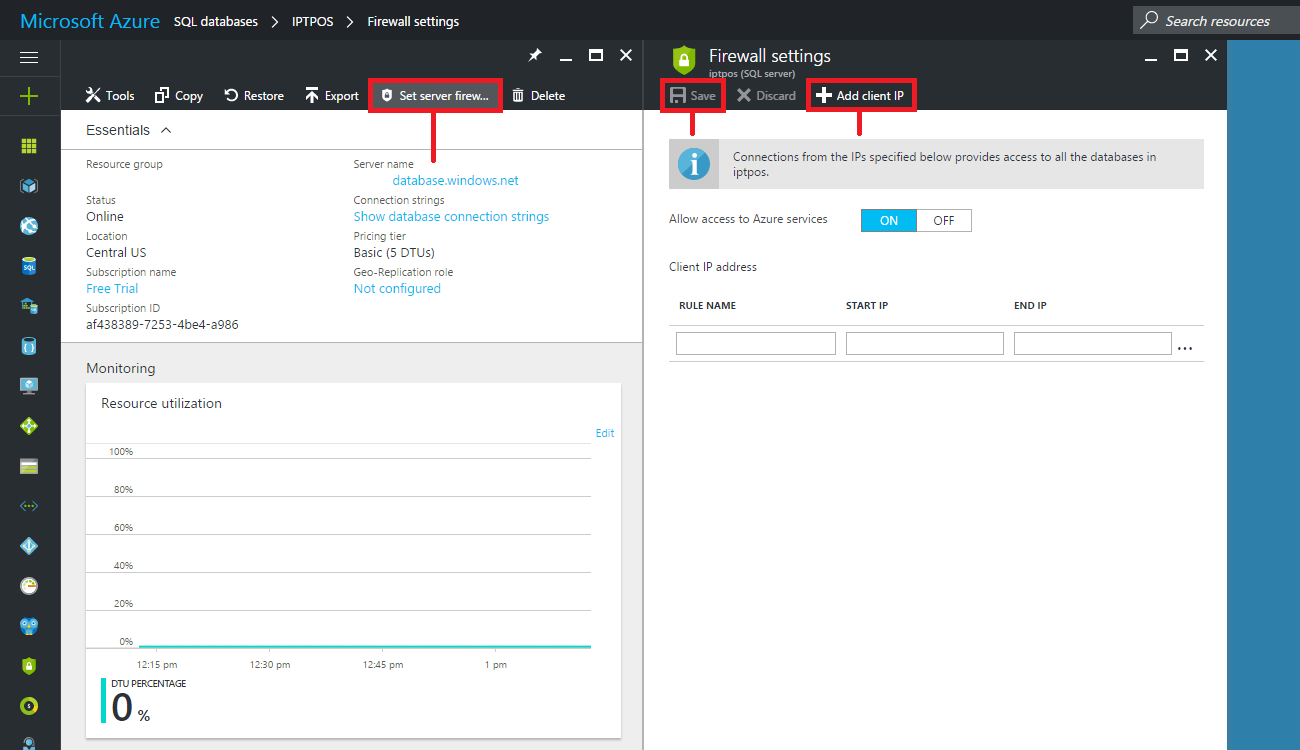The width and height of the screenshot is (1300, 750).
Task: Open the blue cylinder database icon in sidebar
Action: click(29, 346)
